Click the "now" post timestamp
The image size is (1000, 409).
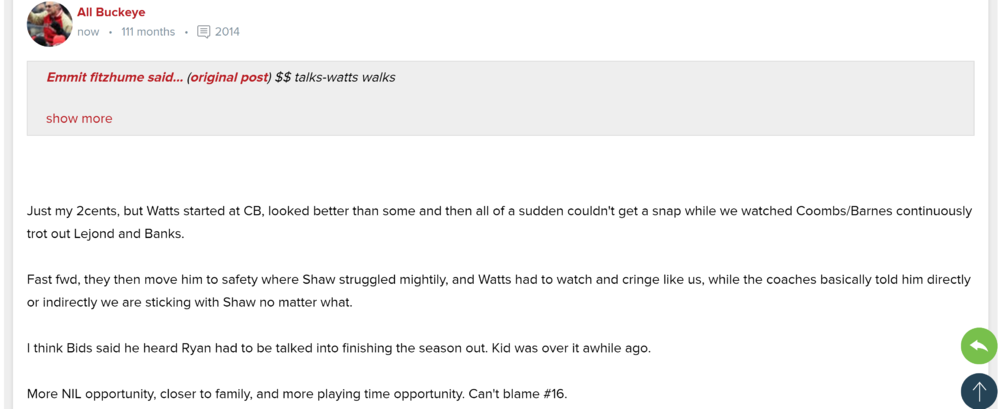[x=88, y=32]
